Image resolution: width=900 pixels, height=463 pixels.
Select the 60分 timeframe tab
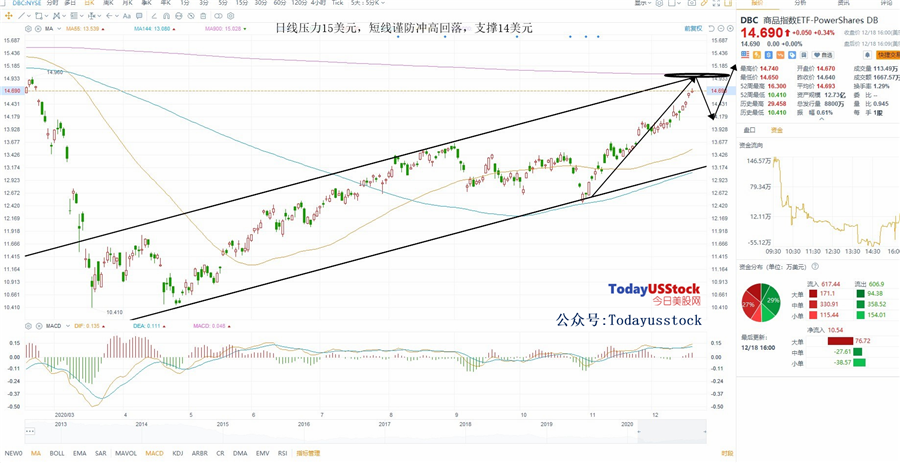[280, 3]
